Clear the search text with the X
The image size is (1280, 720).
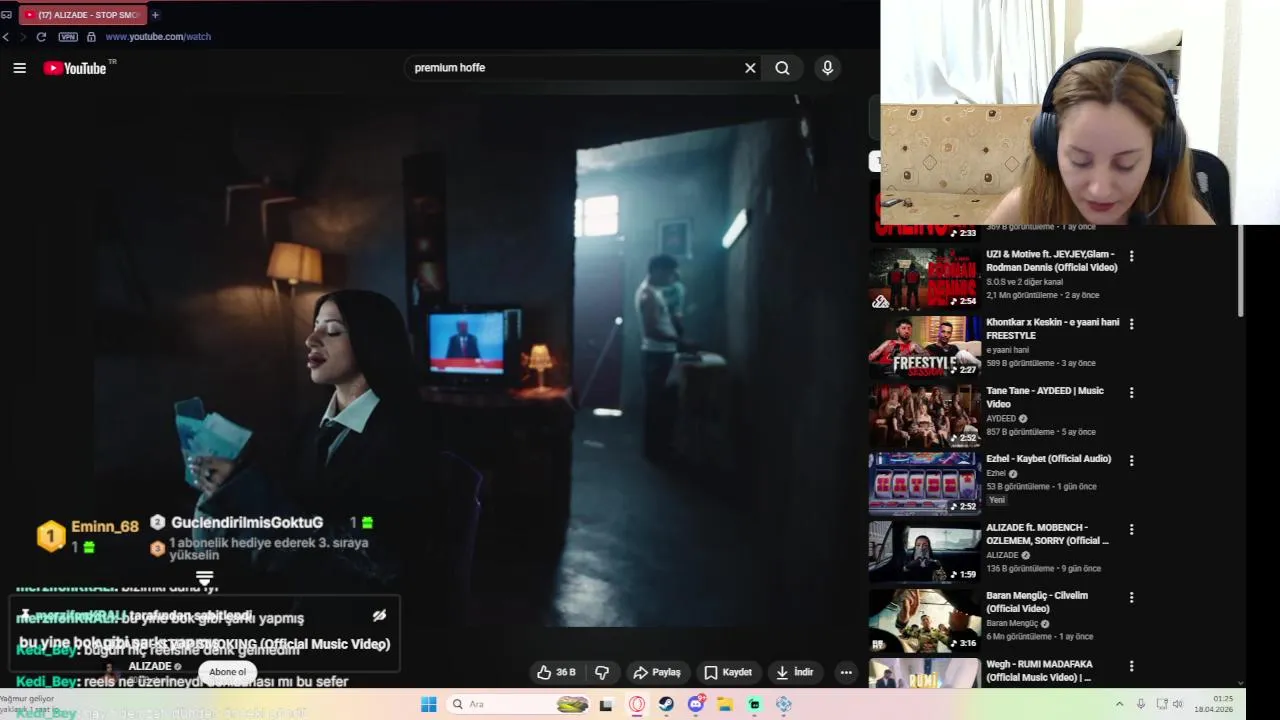click(x=750, y=68)
